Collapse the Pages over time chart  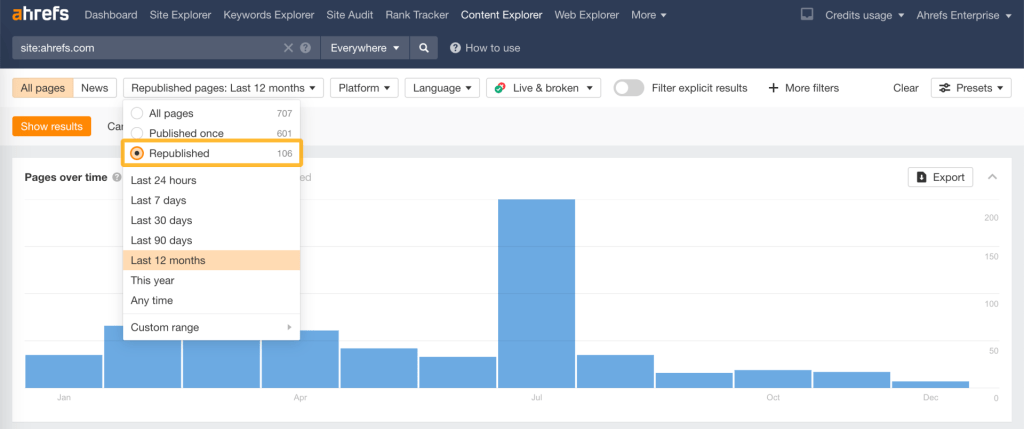[x=992, y=177]
